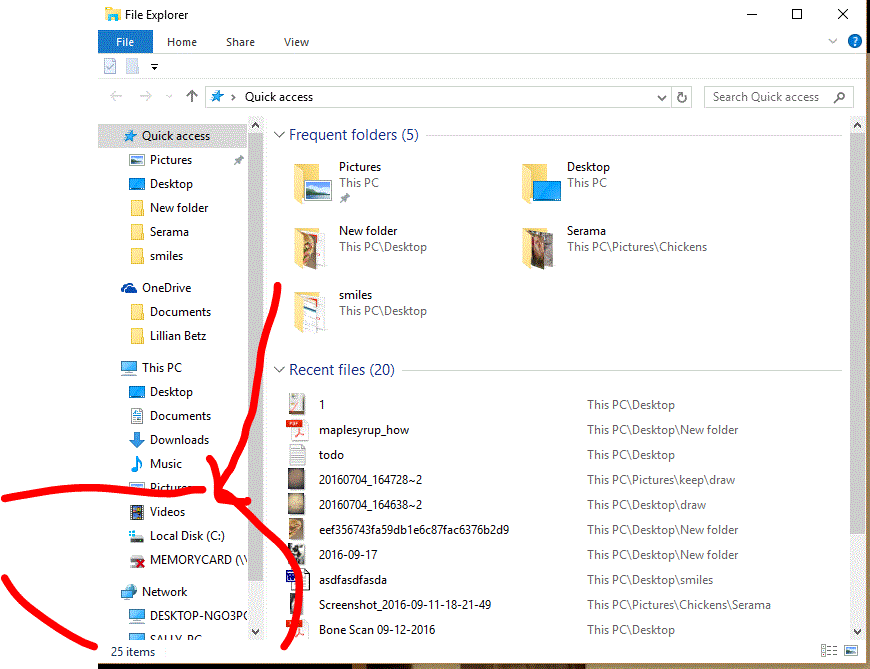Image resolution: width=870 pixels, height=669 pixels.
Task: Click the Refresh button beside address bar
Action: pyautogui.click(x=682, y=98)
